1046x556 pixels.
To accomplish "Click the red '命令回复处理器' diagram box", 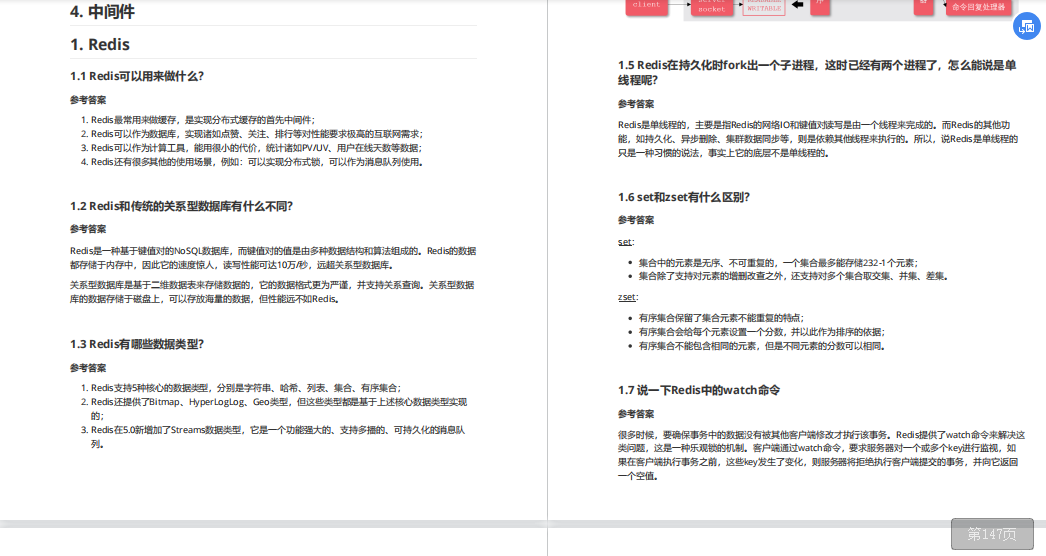I will coord(979,7).
